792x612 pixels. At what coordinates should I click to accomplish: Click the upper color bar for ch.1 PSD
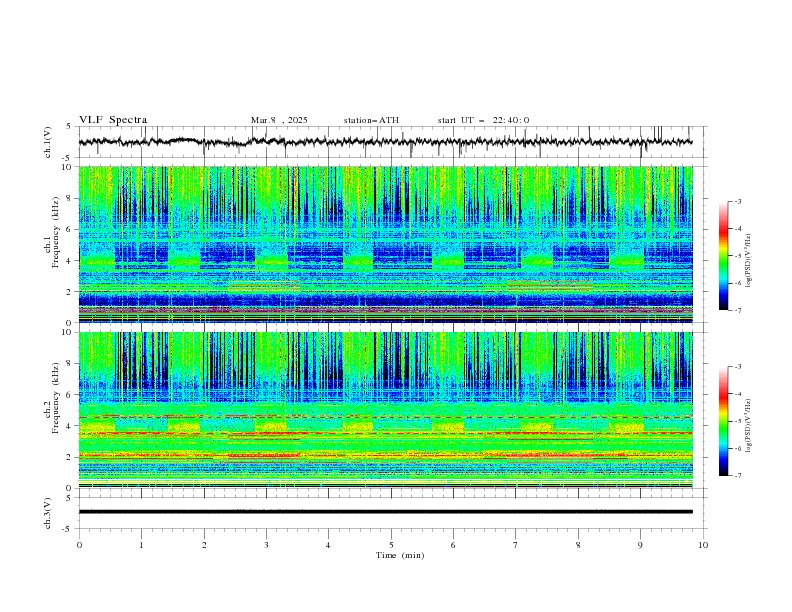tap(723, 256)
